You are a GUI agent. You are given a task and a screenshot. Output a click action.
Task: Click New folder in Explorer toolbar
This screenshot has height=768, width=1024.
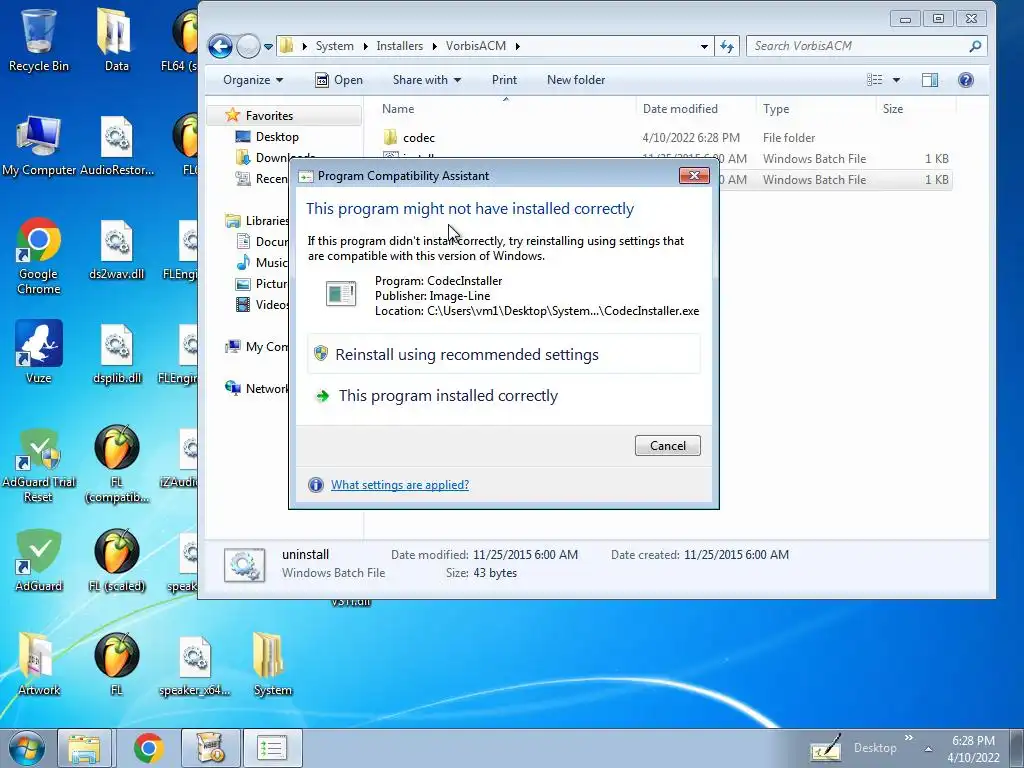576,80
